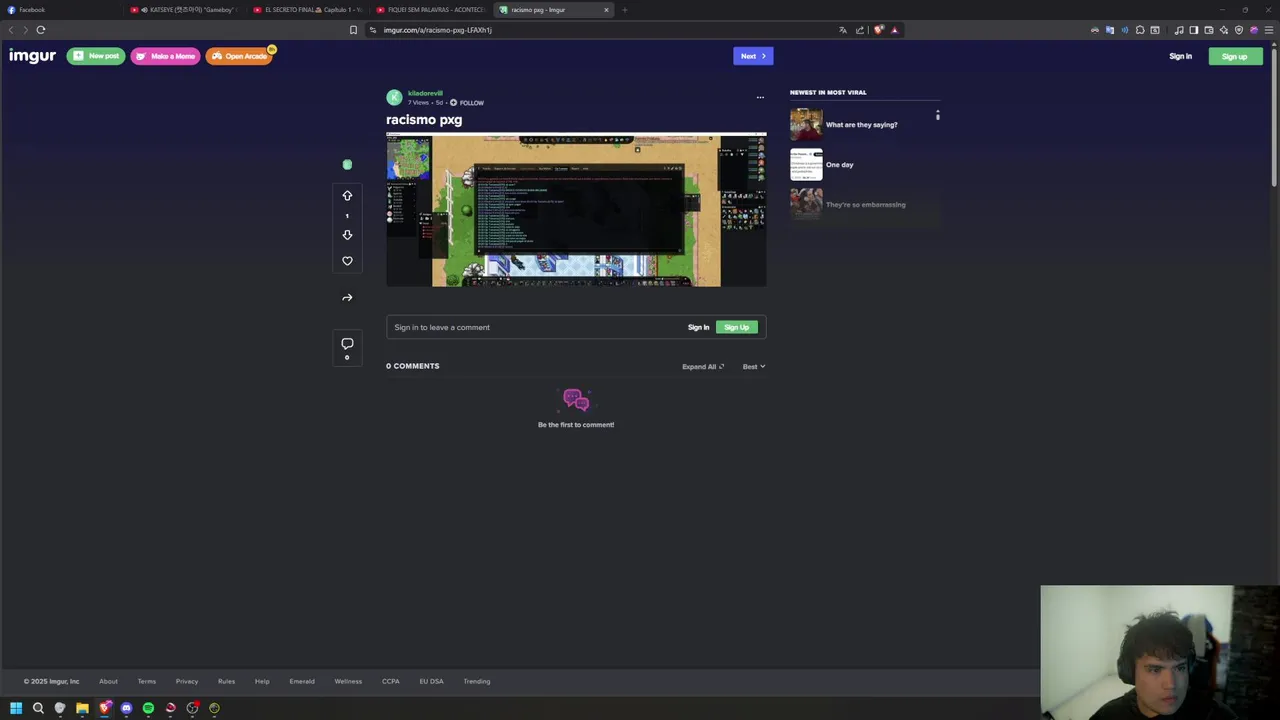Screen dimensions: 1280x720
Task: Open the racismo pxg post image
Action: coord(576,210)
